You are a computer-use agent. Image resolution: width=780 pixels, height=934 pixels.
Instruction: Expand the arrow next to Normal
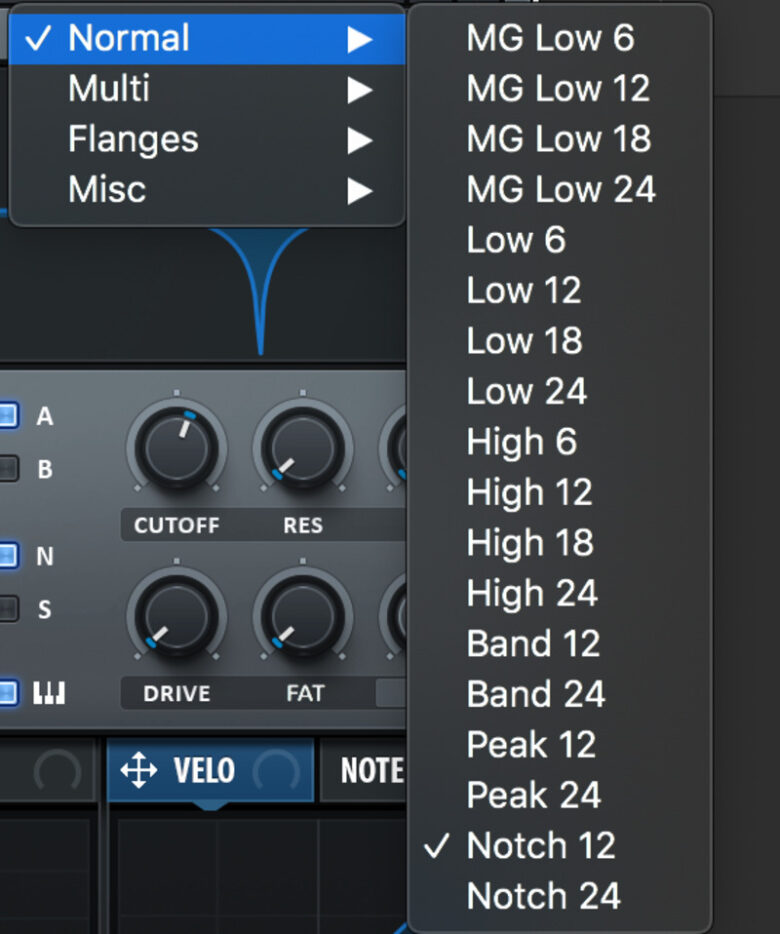360,40
